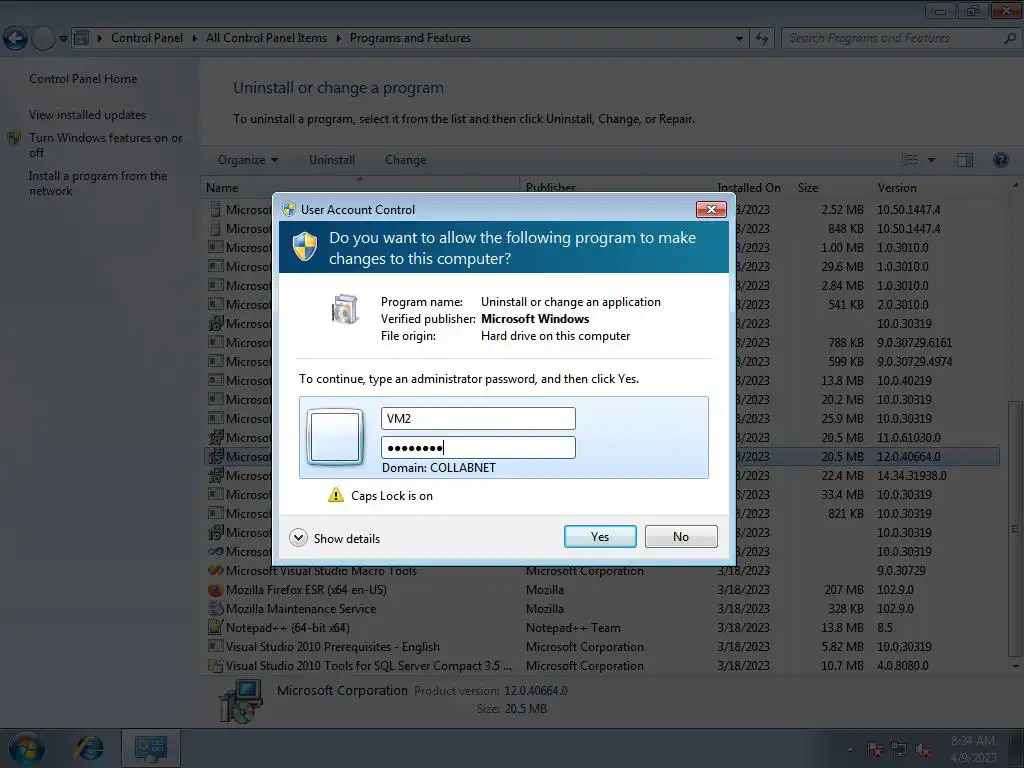Sort by the Publisher column header
Image resolution: width=1024 pixels, height=768 pixels.
point(617,187)
